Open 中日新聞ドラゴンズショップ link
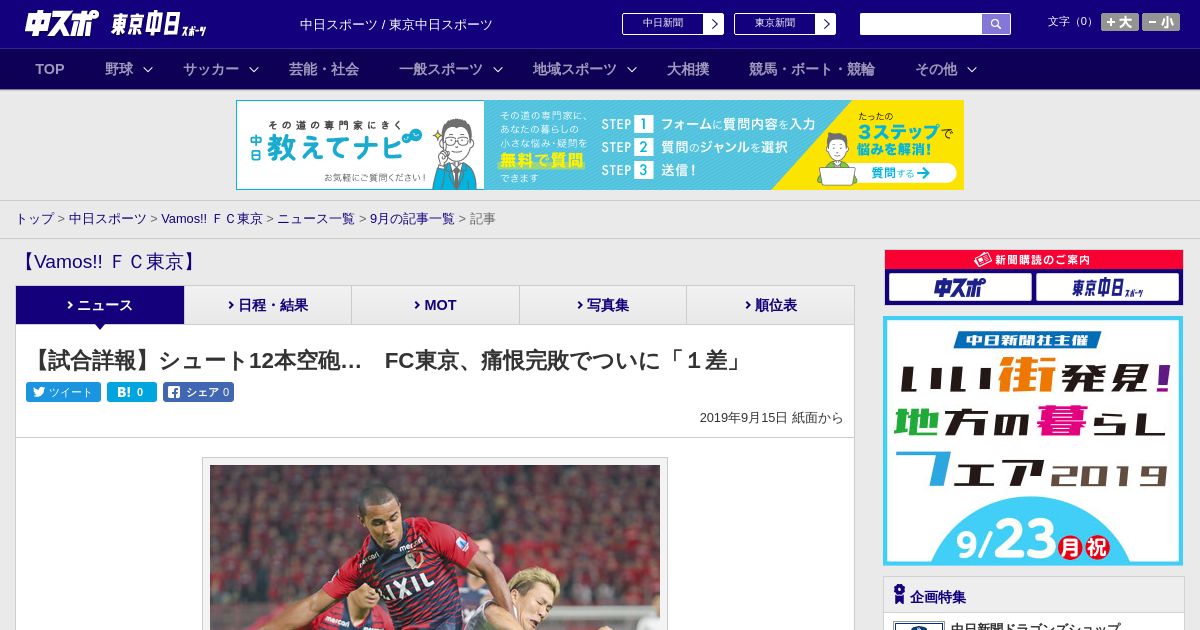The width and height of the screenshot is (1200, 630). [1035, 627]
